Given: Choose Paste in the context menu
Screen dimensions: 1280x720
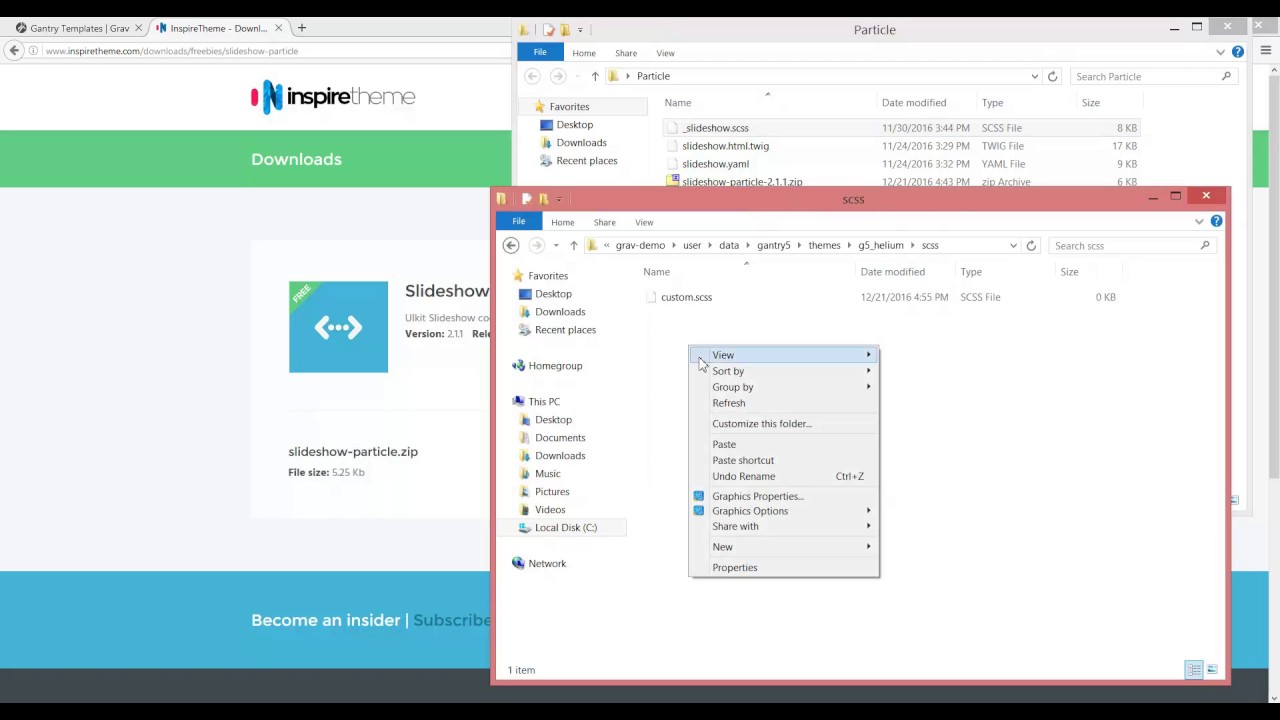Looking at the screenshot, I should 784,444.
